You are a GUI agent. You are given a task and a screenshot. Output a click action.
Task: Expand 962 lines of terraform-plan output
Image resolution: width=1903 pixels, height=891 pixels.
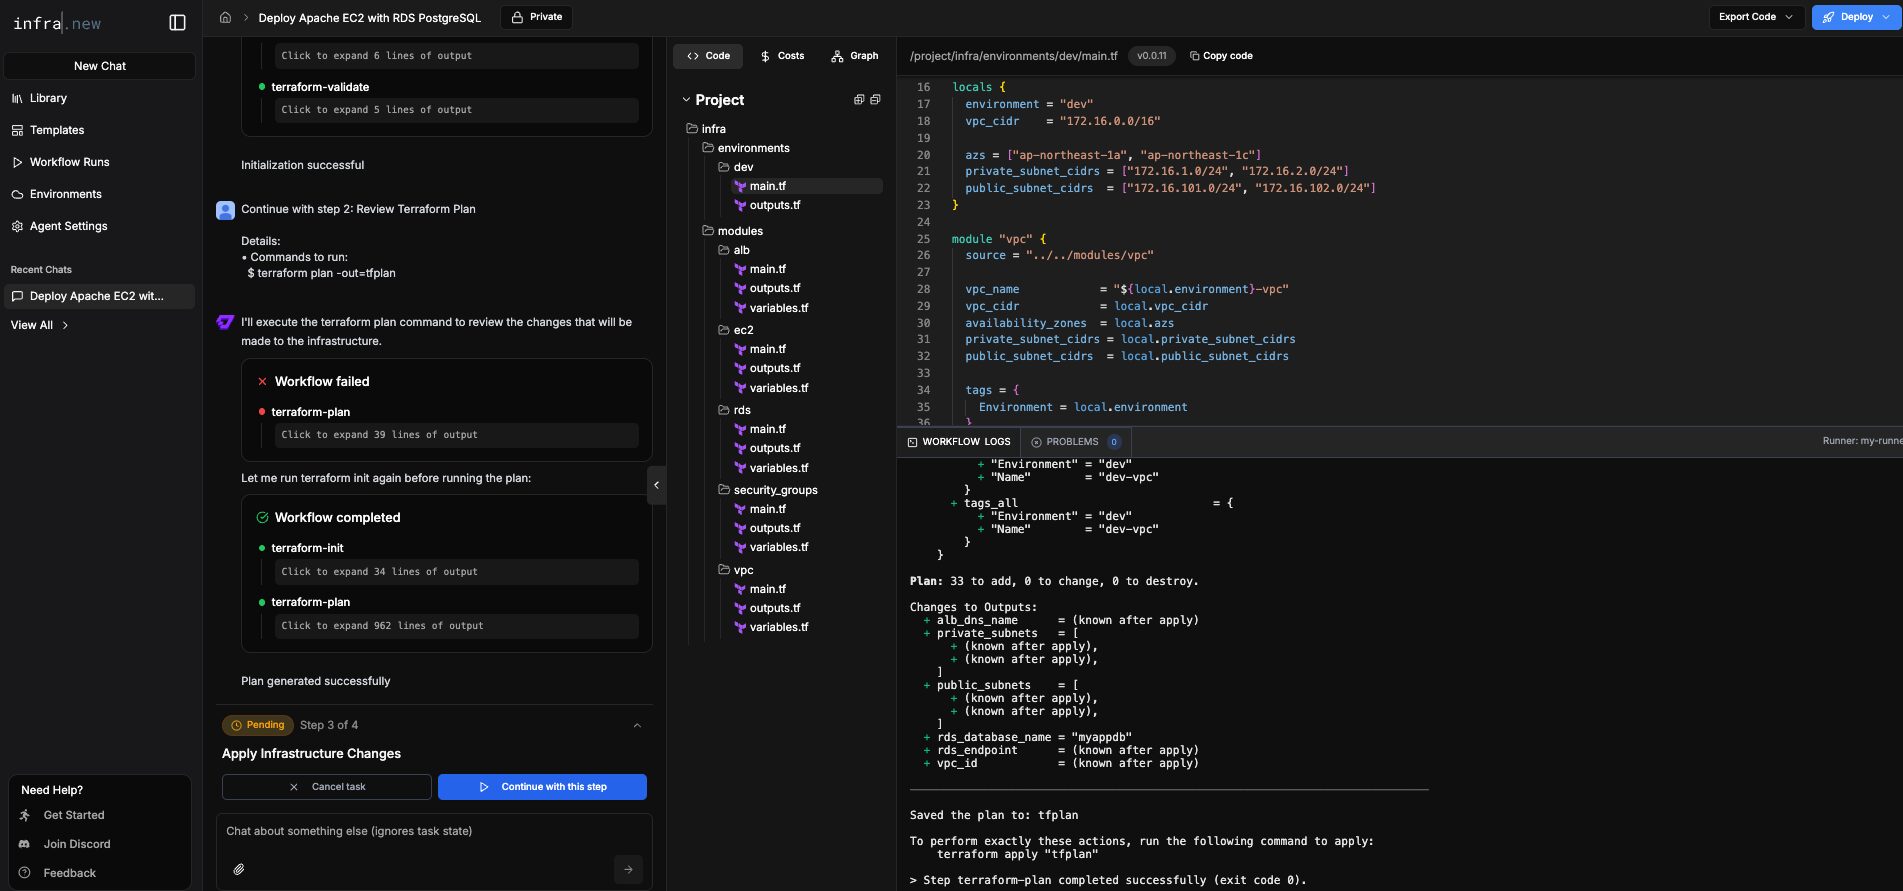tap(456, 626)
